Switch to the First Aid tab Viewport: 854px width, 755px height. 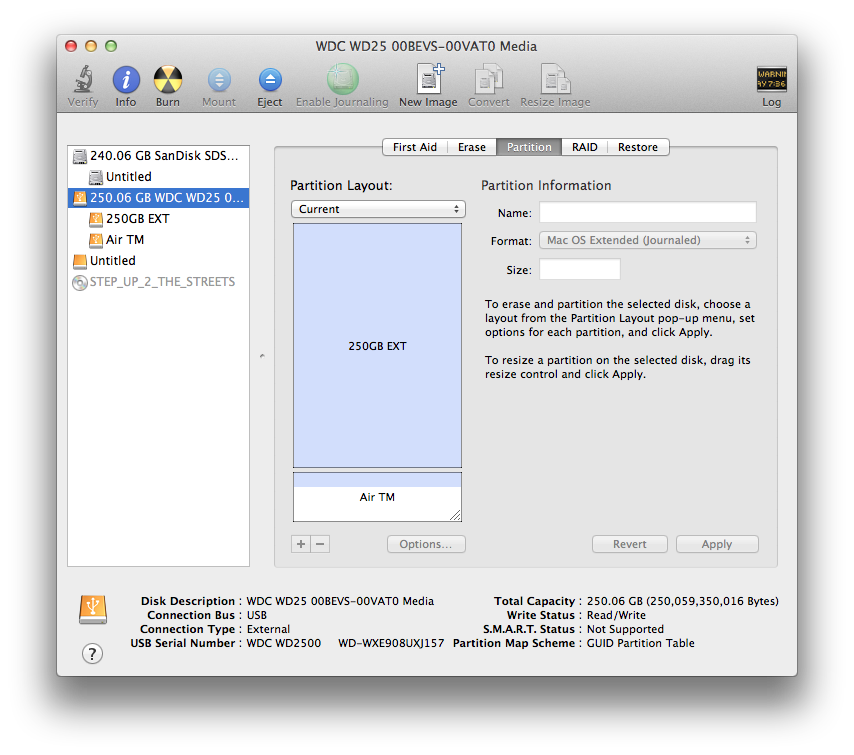[414, 147]
